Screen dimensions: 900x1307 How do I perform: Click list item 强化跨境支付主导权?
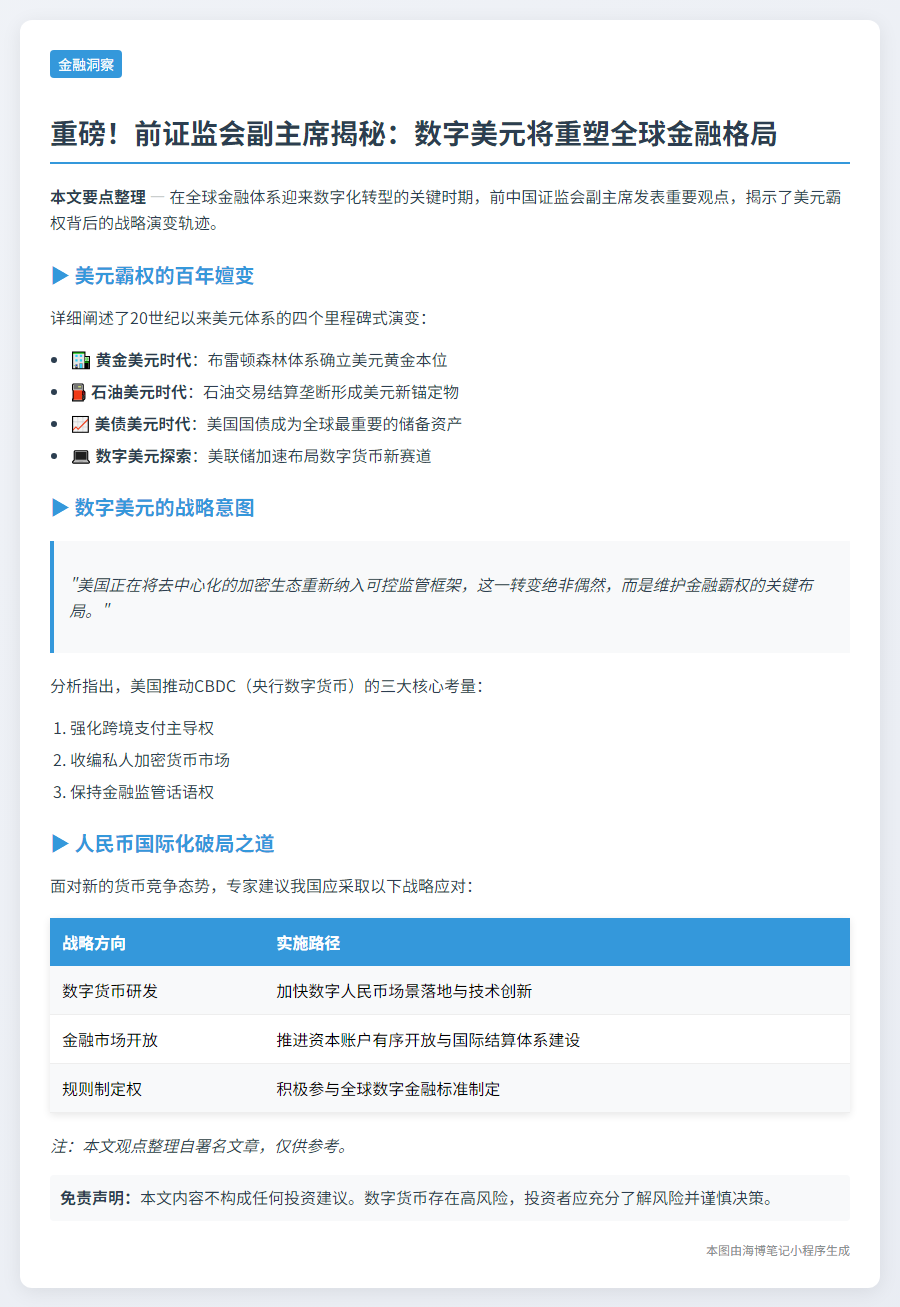pos(142,728)
